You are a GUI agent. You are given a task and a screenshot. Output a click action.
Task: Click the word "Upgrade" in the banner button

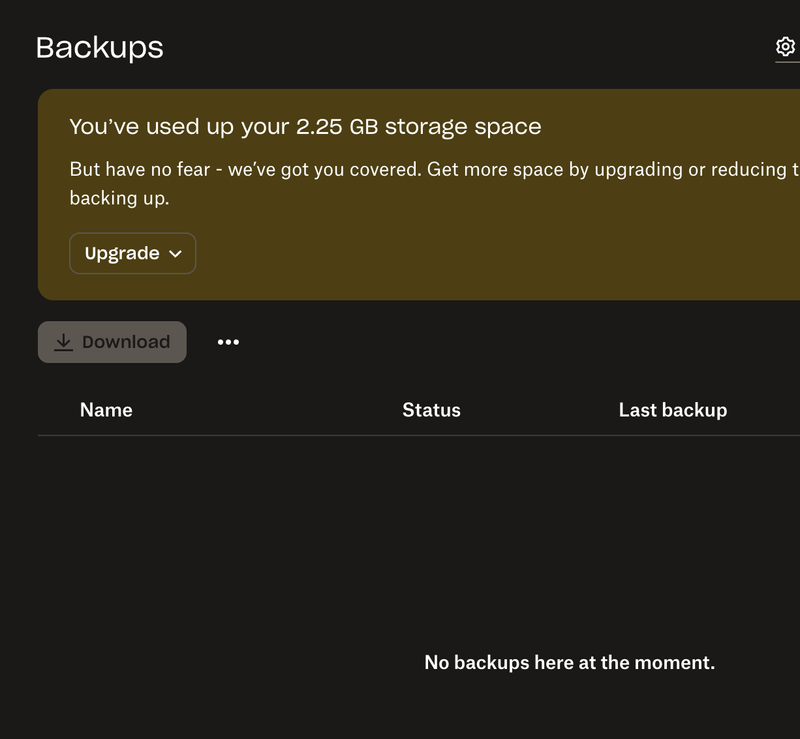coord(122,254)
